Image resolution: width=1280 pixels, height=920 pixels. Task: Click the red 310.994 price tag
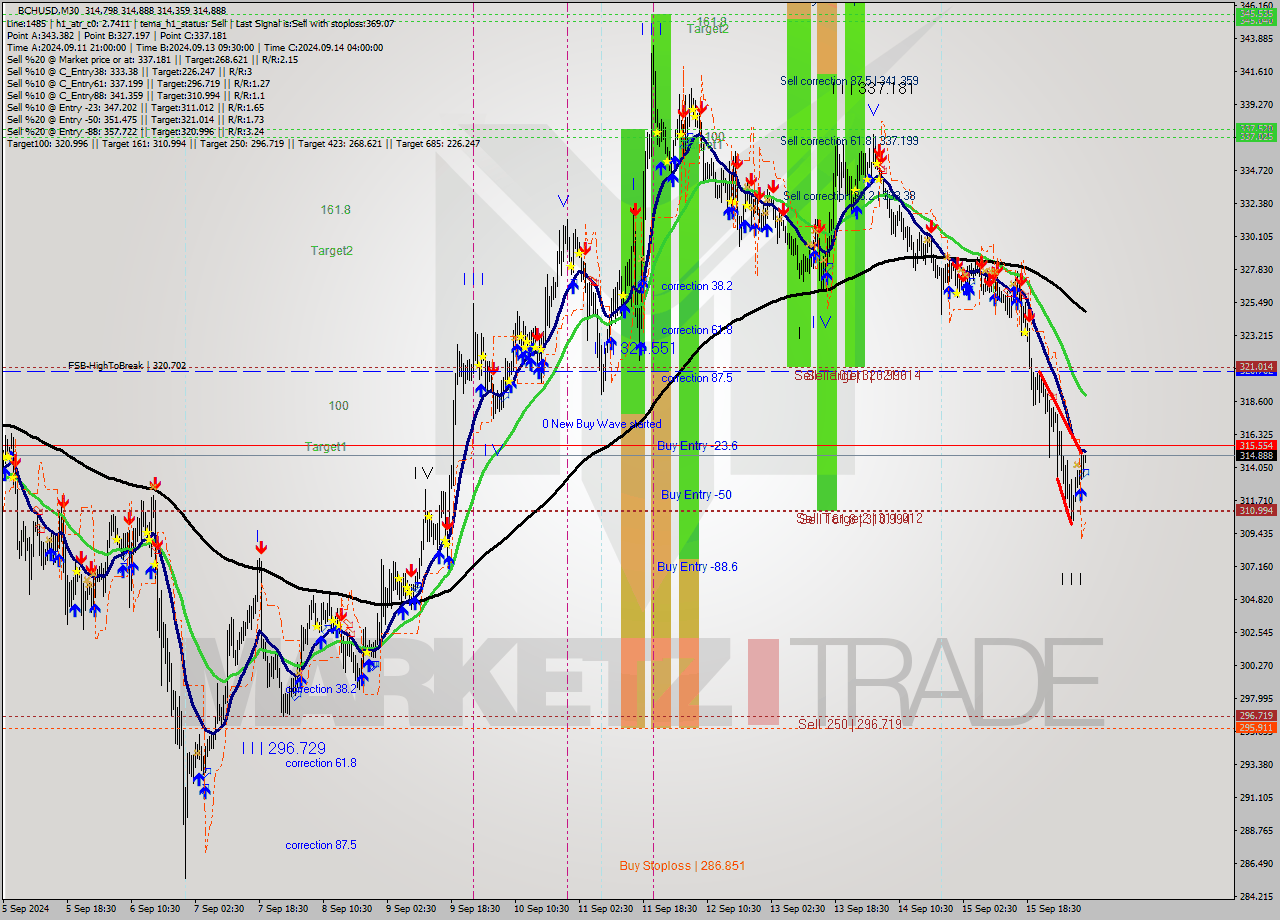(1256, 510)
